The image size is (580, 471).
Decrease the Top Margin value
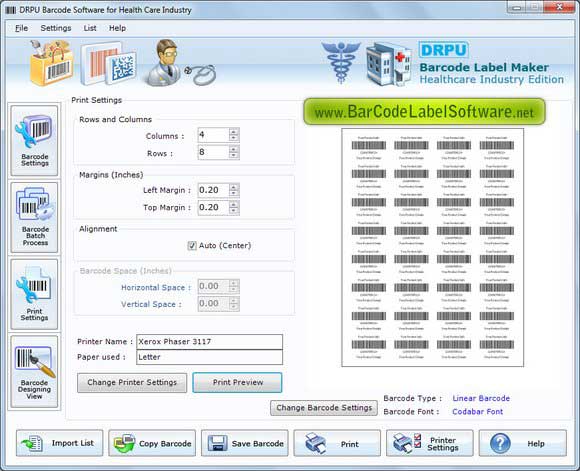[234, 211]
